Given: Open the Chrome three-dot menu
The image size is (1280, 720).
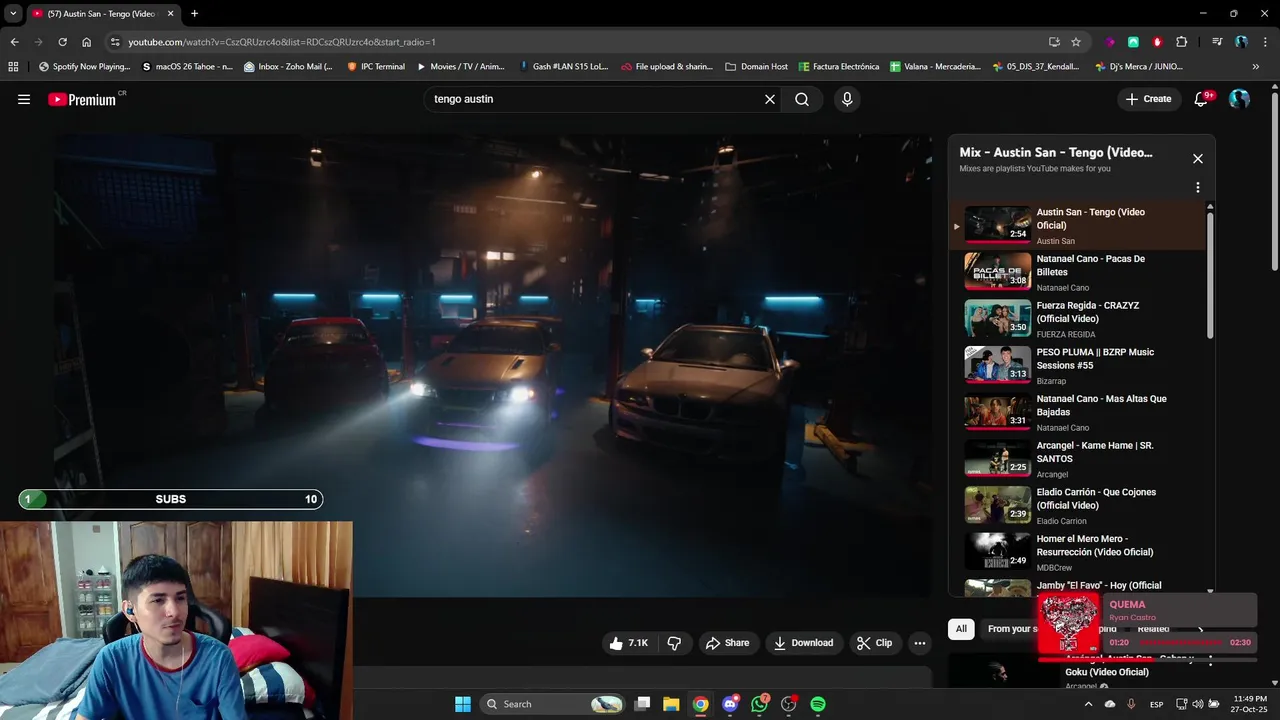Looking at the screenshot, I should [1266, 42].
